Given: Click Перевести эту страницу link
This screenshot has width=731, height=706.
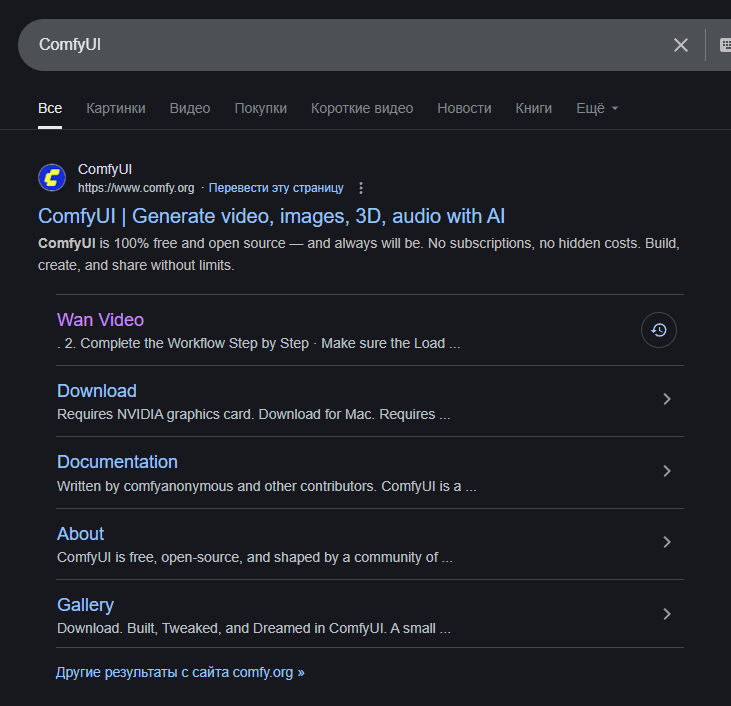Looking at the screenshot, I should 276,188.
